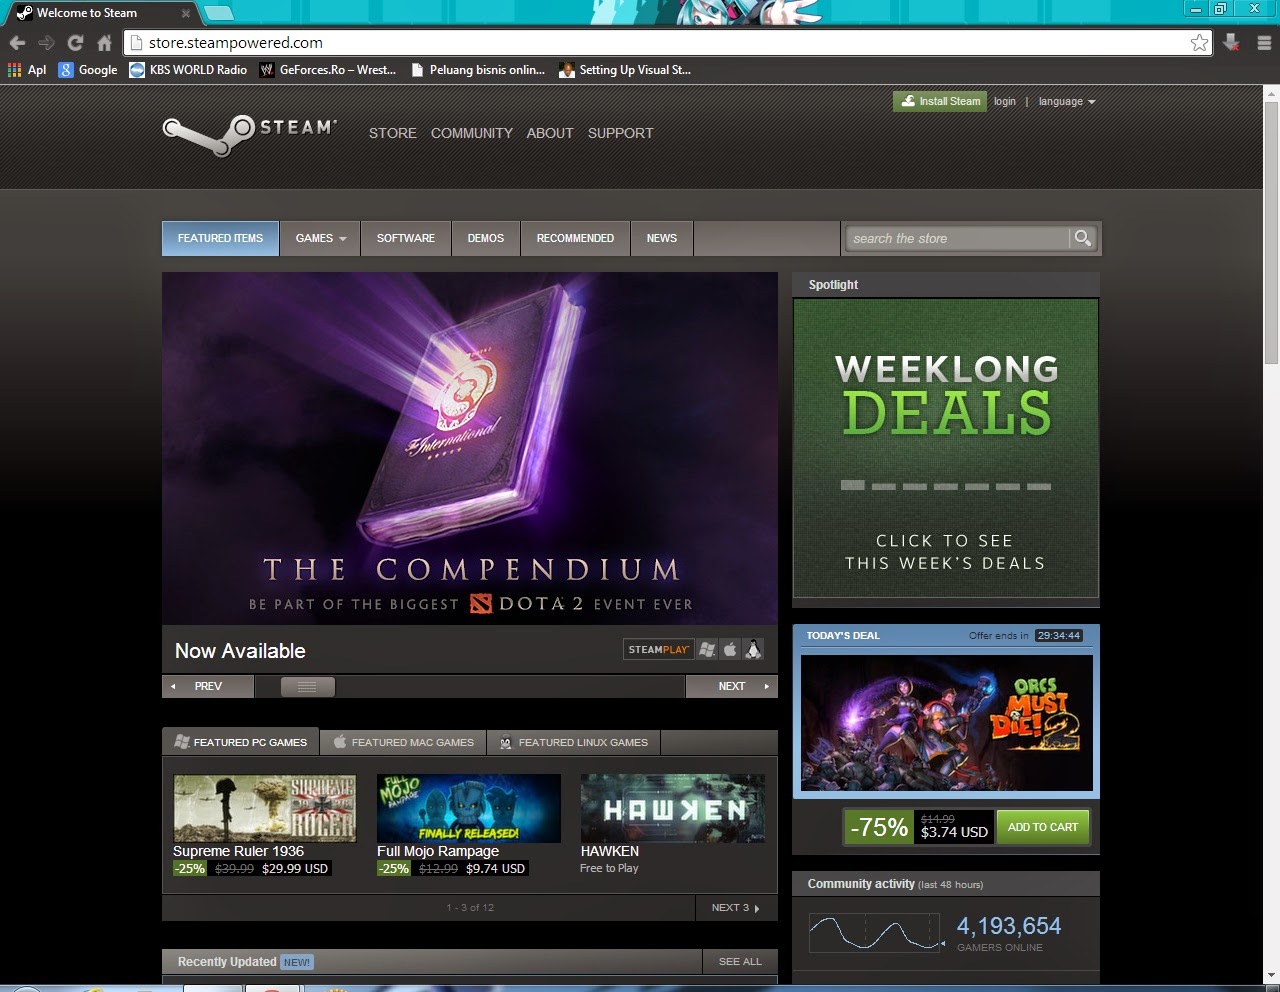The height and width of the screenshot is (992, 1280).
Task: Click the Install Steam button icon
Action: pyautogui.click(x=908, y=101)
